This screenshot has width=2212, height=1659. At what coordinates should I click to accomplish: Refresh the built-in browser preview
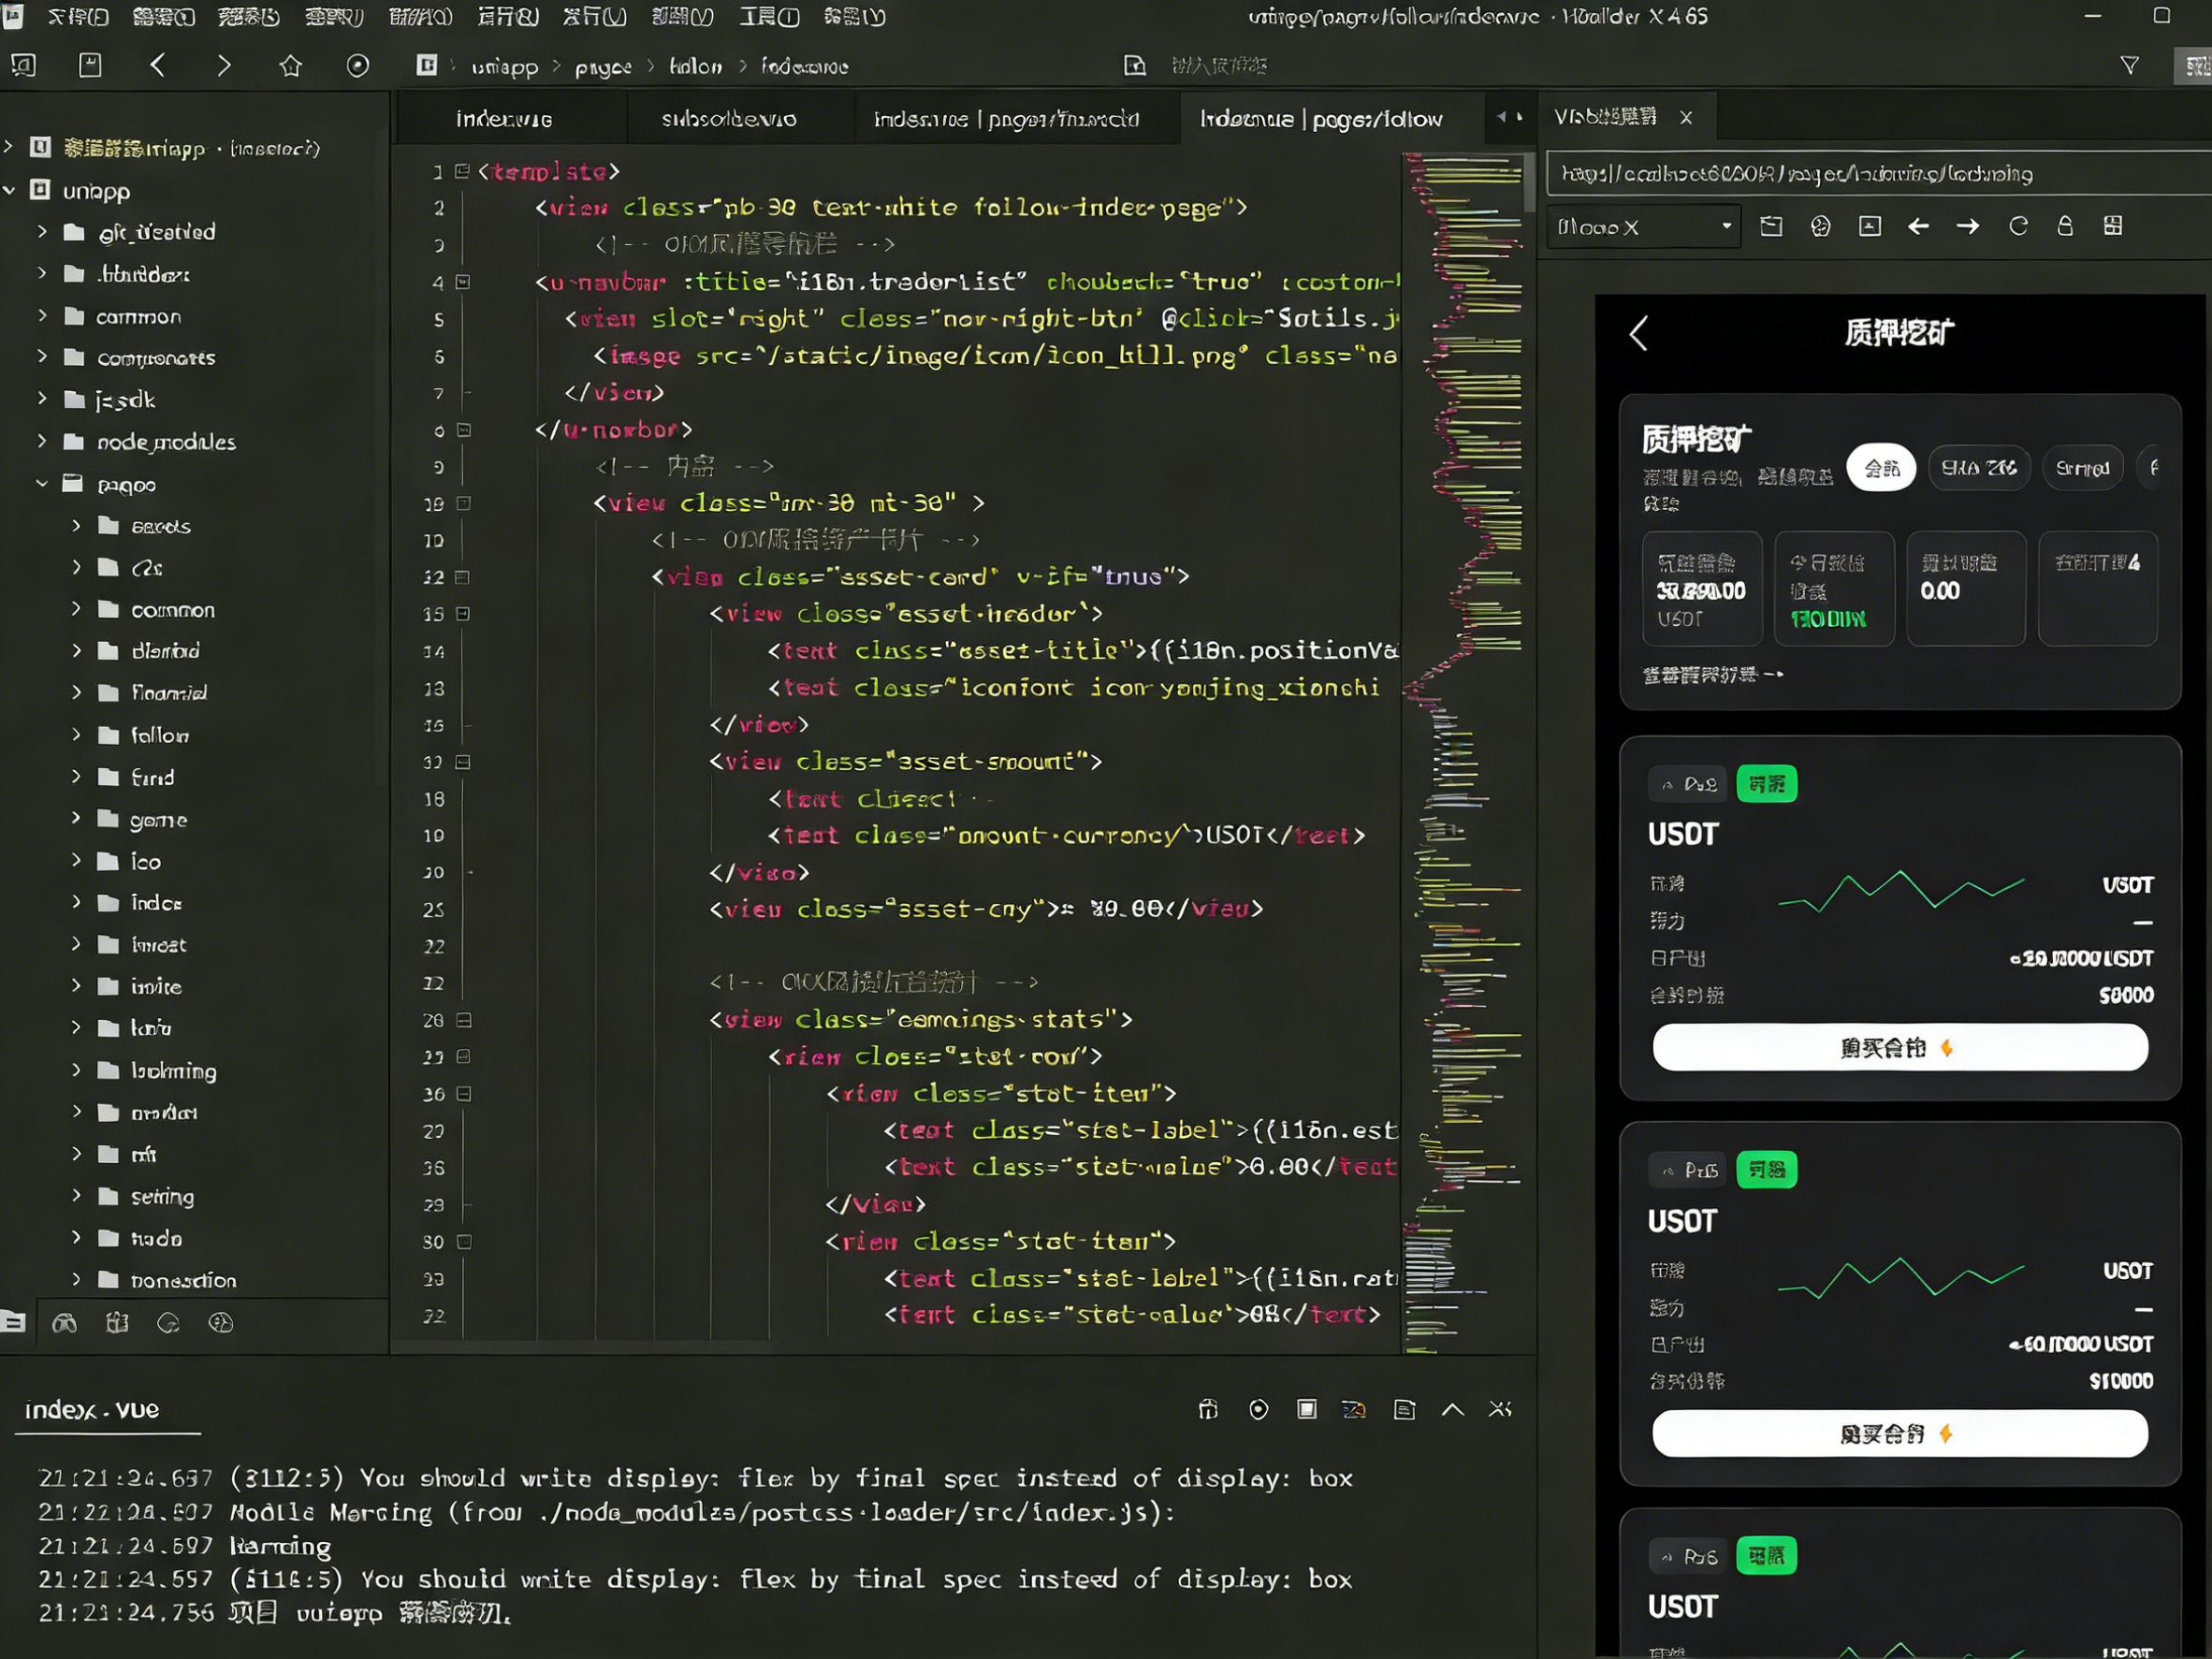coord(2018,227)
